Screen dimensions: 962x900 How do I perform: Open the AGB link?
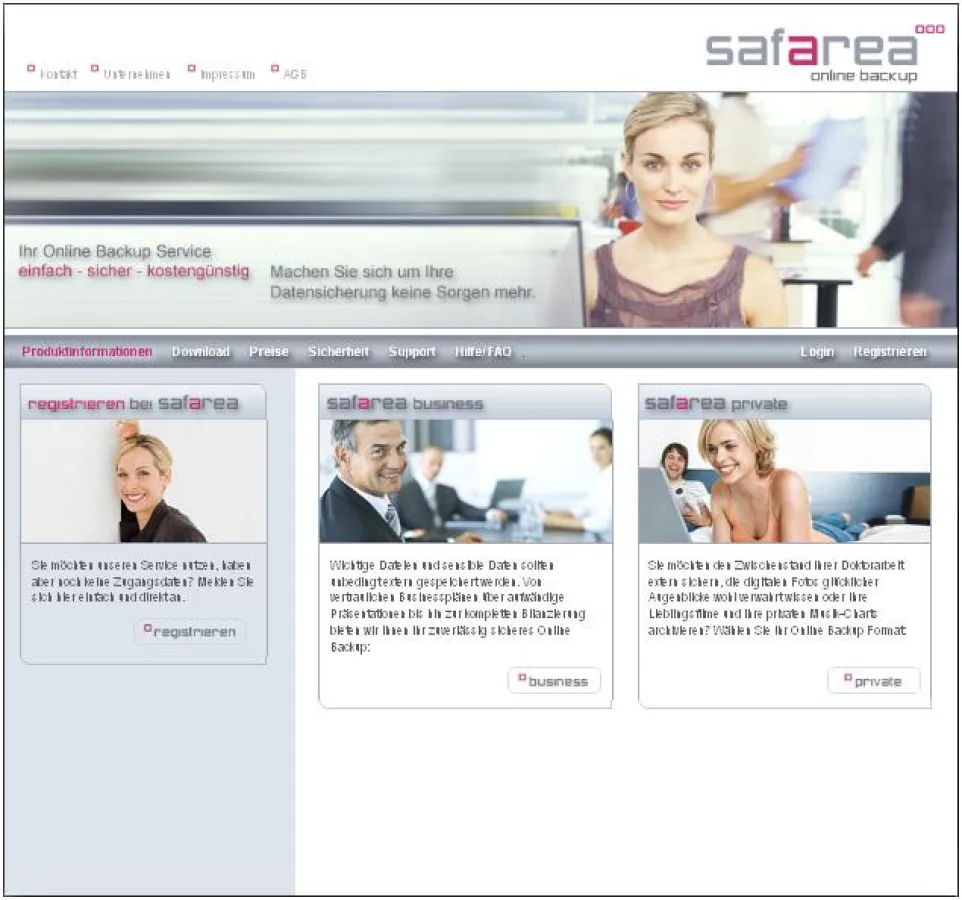click(x=295, y=73)
